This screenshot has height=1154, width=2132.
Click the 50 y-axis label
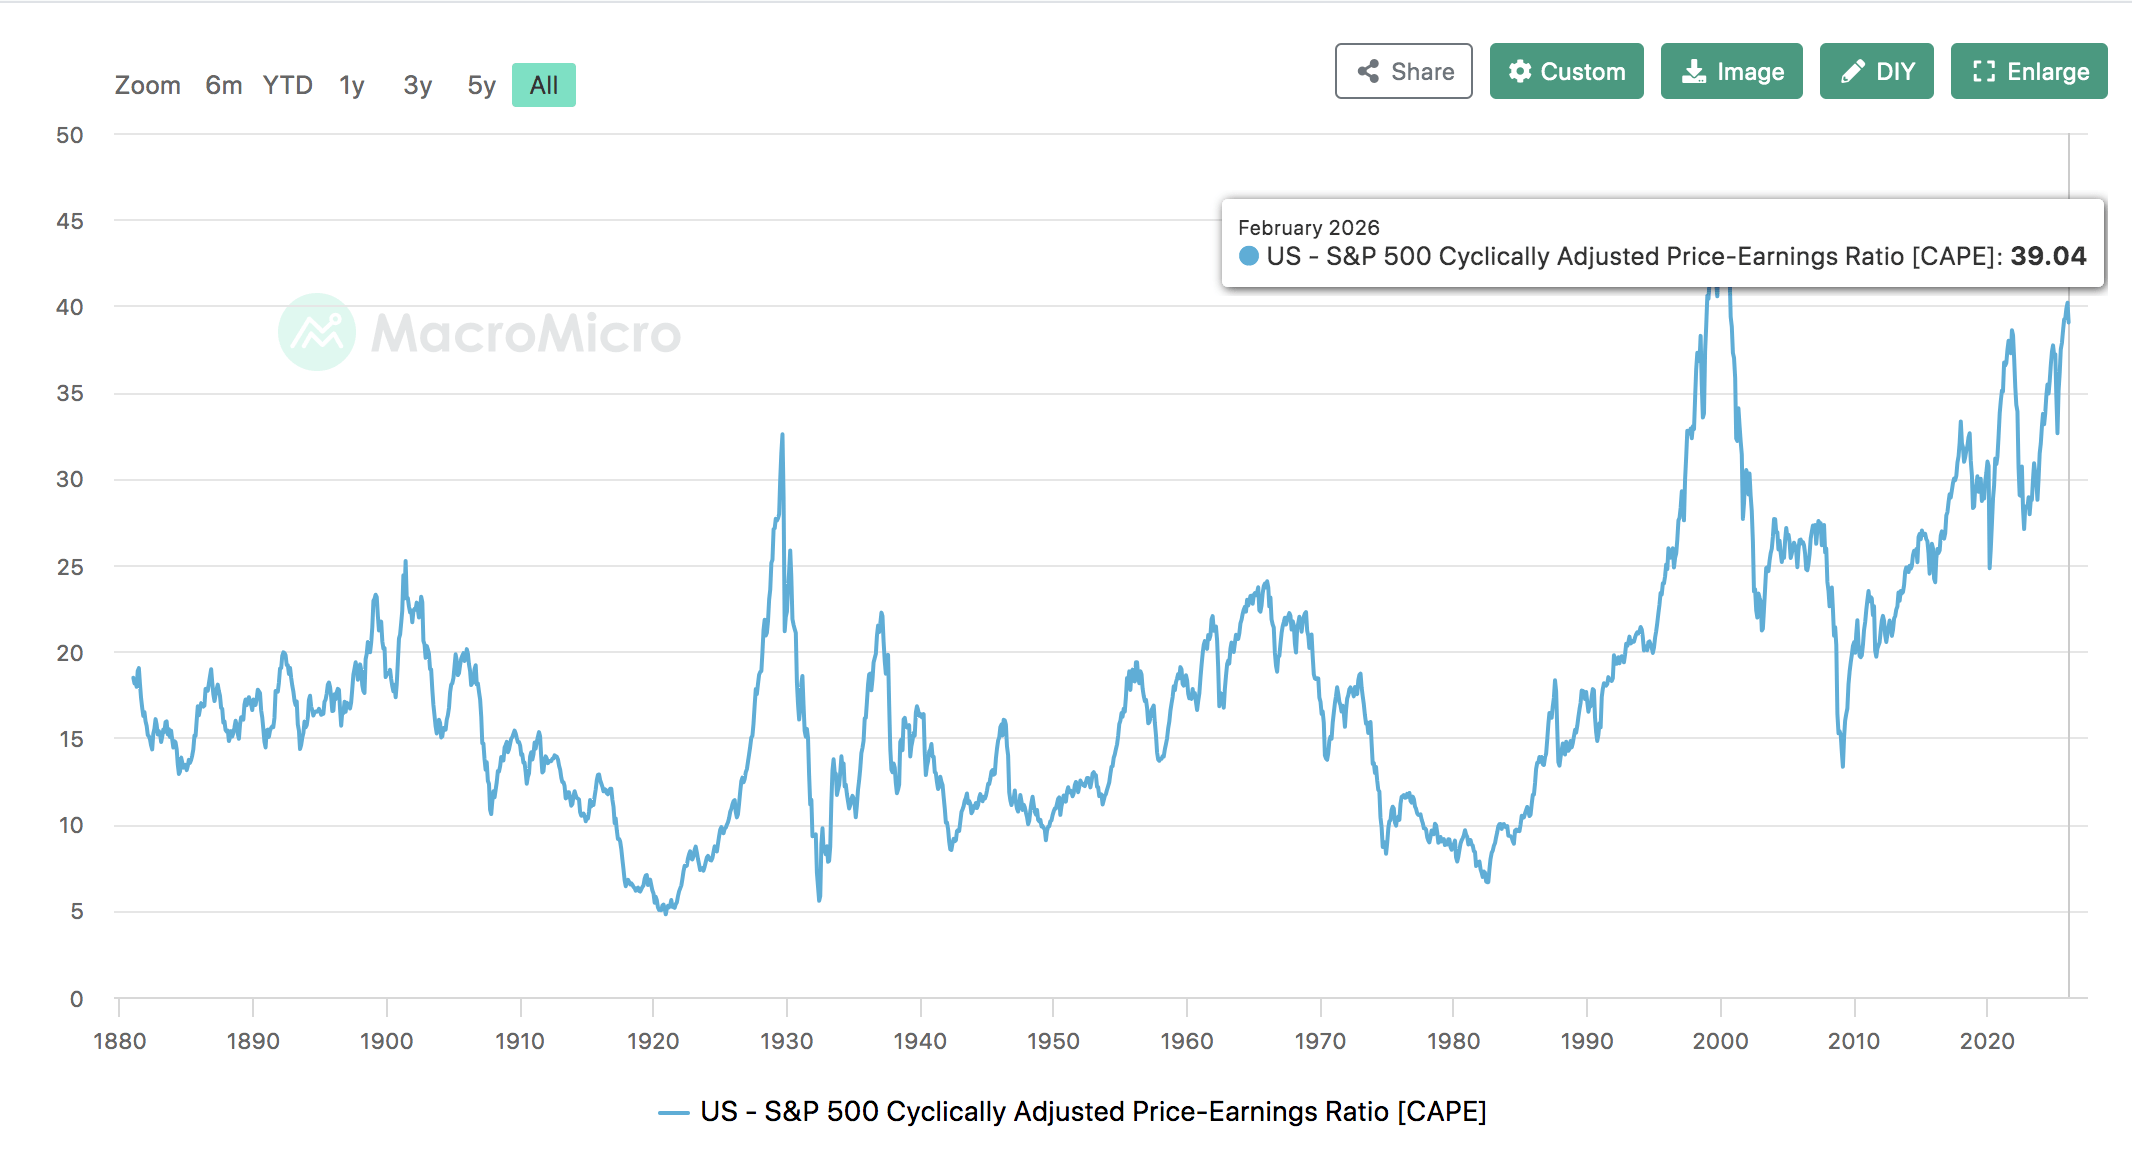pyautogui.click(x=70, y=135)
